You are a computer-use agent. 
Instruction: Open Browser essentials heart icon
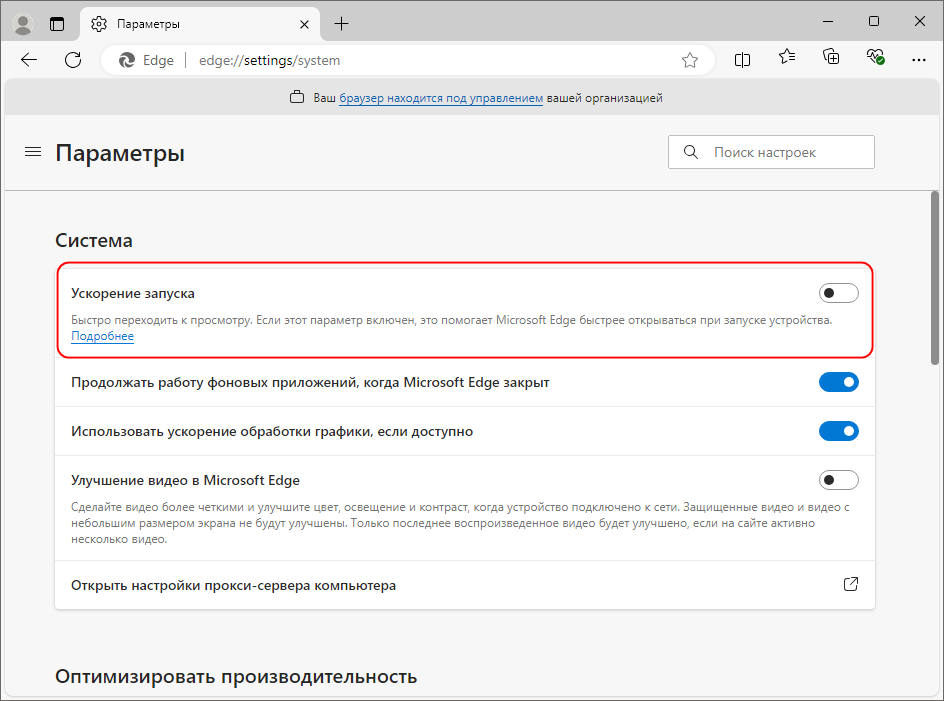[x=875, y=57]
